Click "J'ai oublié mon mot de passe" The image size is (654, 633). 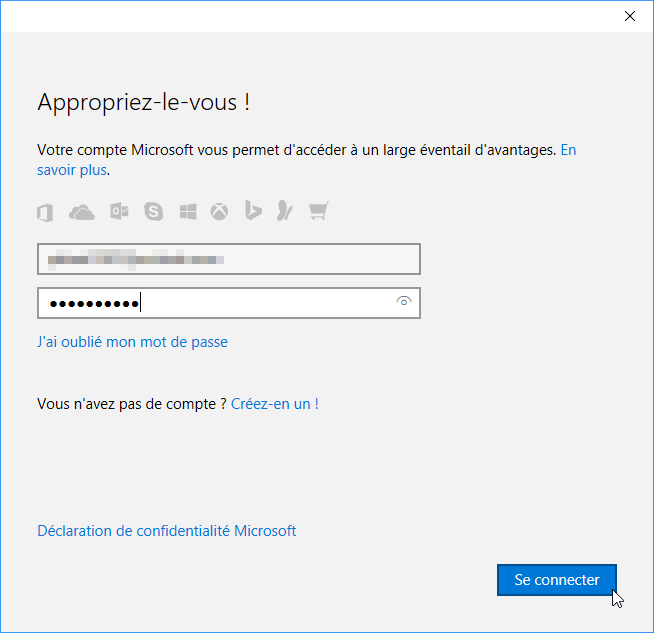(133, 342)
